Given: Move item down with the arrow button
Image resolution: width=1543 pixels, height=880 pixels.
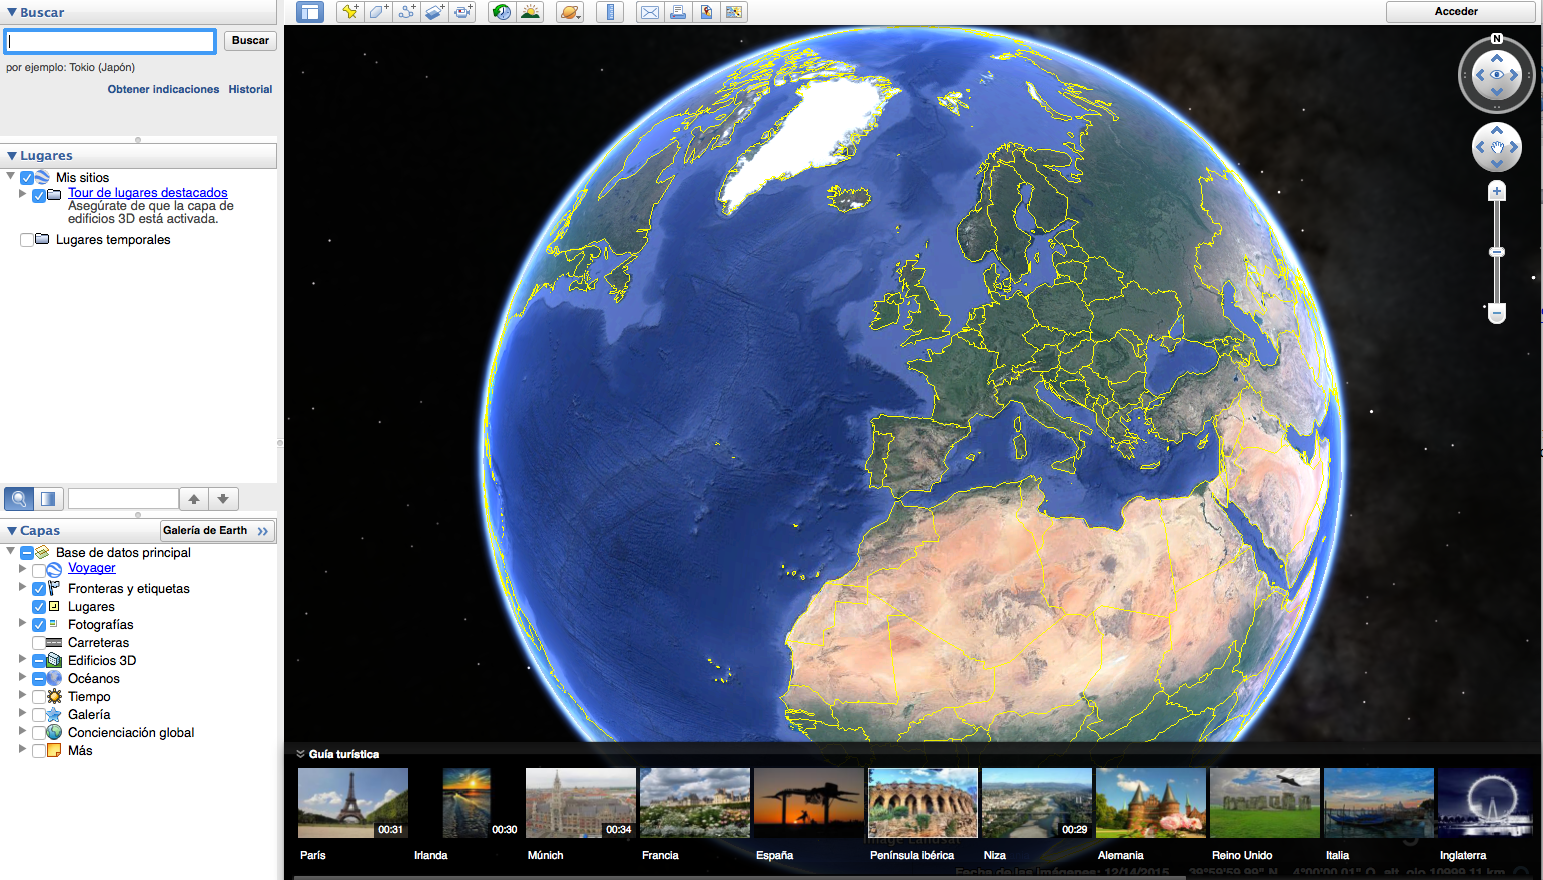Looking at the screenshot, I should tap(223, 498).
